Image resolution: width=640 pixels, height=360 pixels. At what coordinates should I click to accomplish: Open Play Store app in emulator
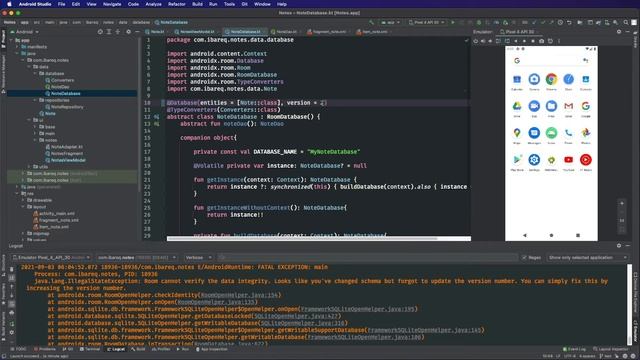coord(517,160)
